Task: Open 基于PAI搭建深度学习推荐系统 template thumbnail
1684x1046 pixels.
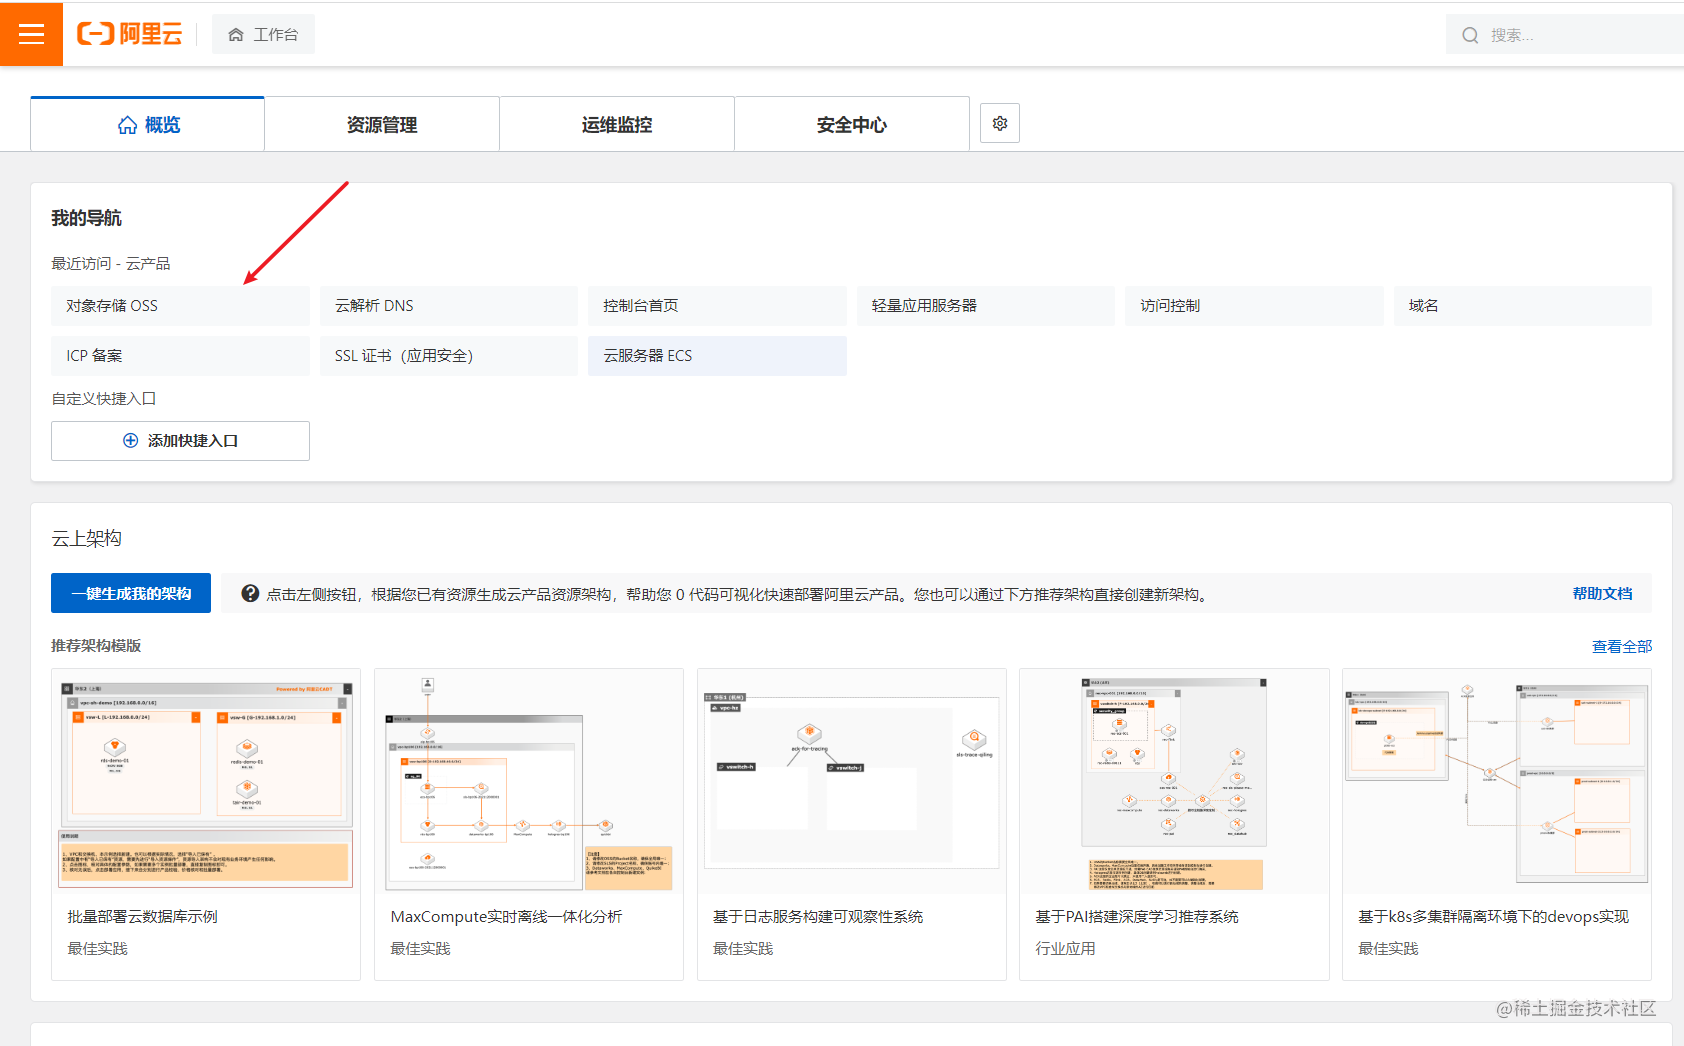Action: [x=1174, y=781]
